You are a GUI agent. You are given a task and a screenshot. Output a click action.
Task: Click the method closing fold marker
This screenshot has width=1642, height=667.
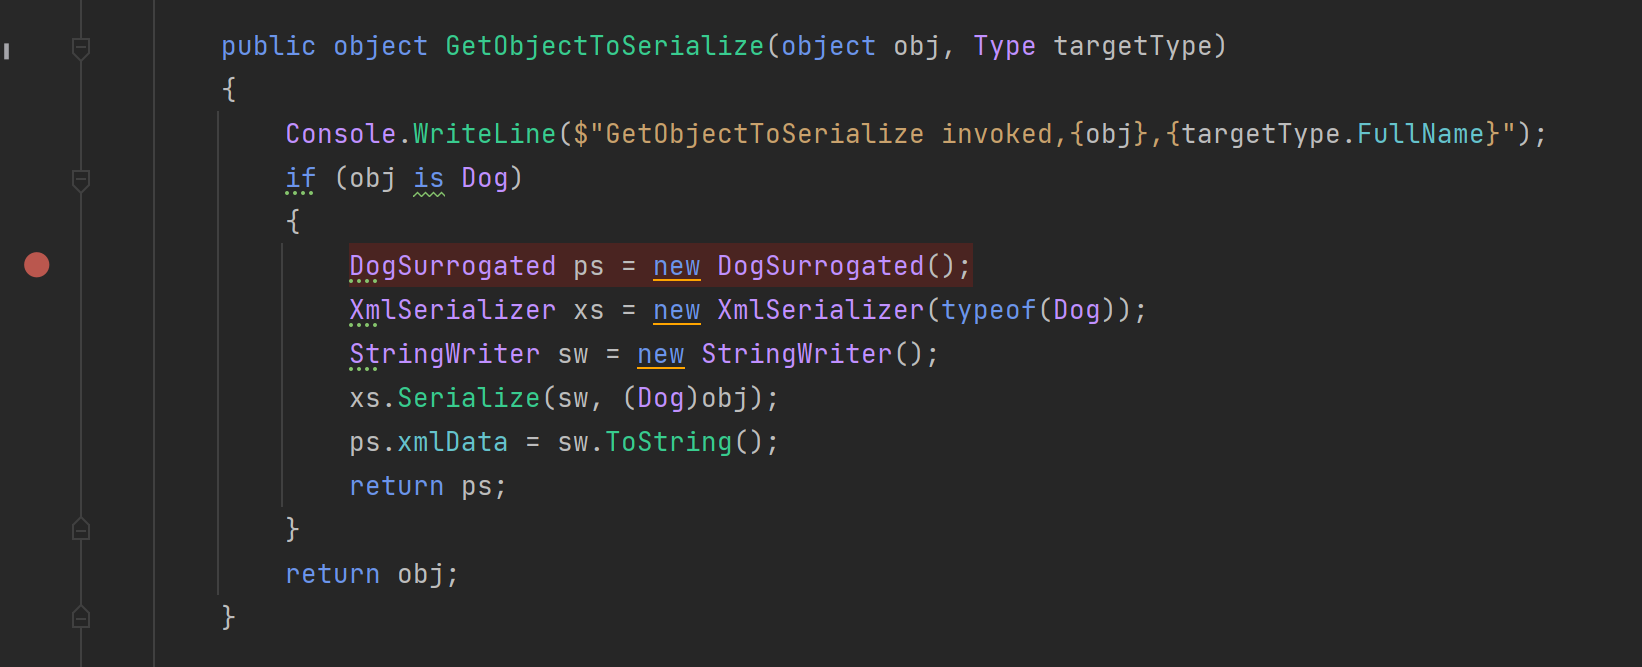81,617
